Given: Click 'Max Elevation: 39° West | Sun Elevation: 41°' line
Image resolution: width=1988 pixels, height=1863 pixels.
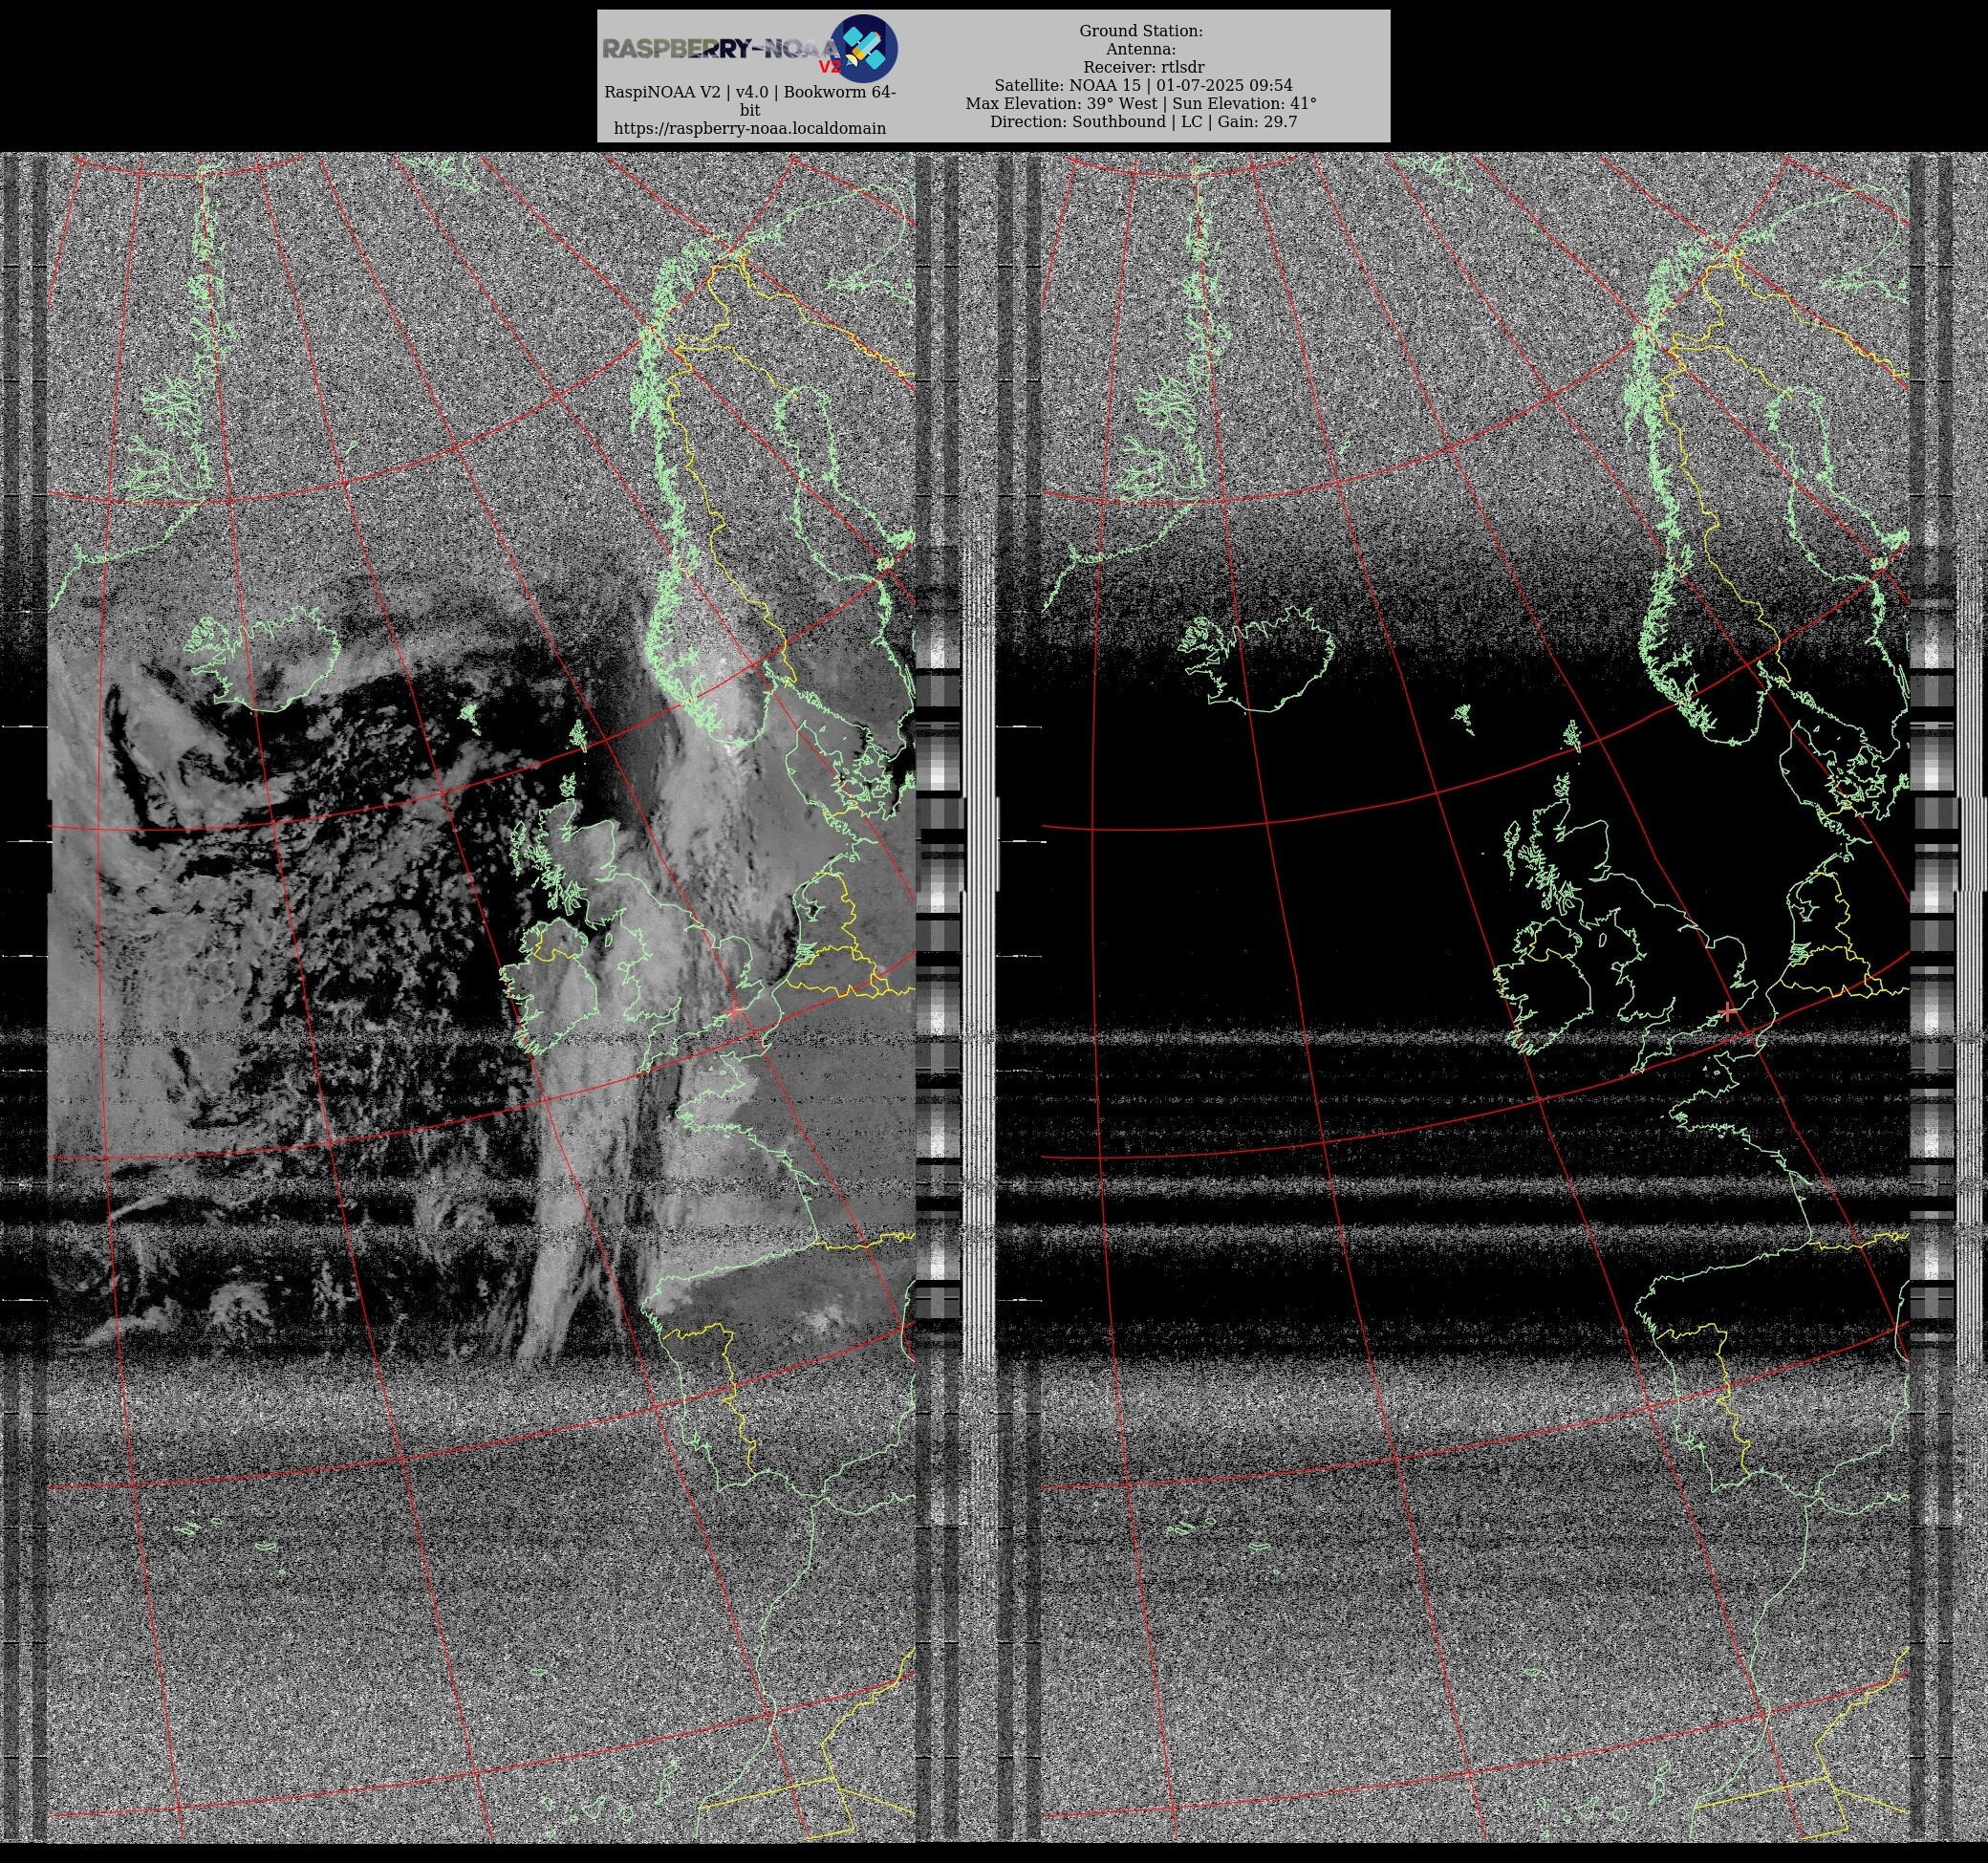Looking at the screenshot, I should [1141, 103].
